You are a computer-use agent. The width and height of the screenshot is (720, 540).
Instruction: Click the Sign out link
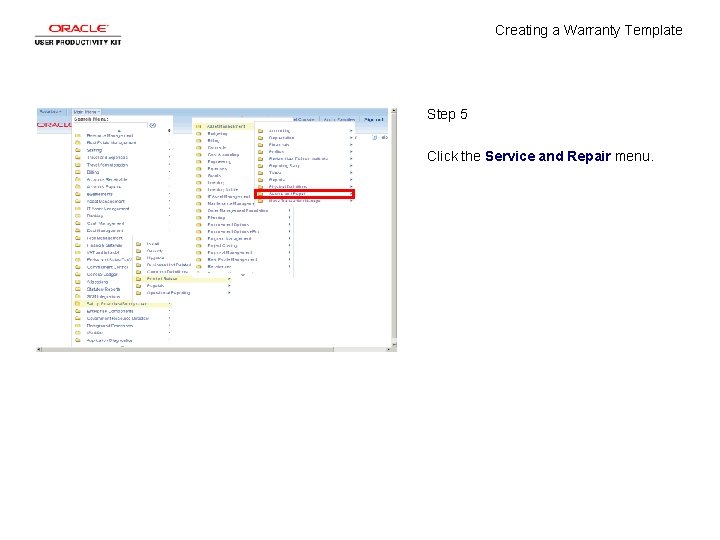[373, 119]
